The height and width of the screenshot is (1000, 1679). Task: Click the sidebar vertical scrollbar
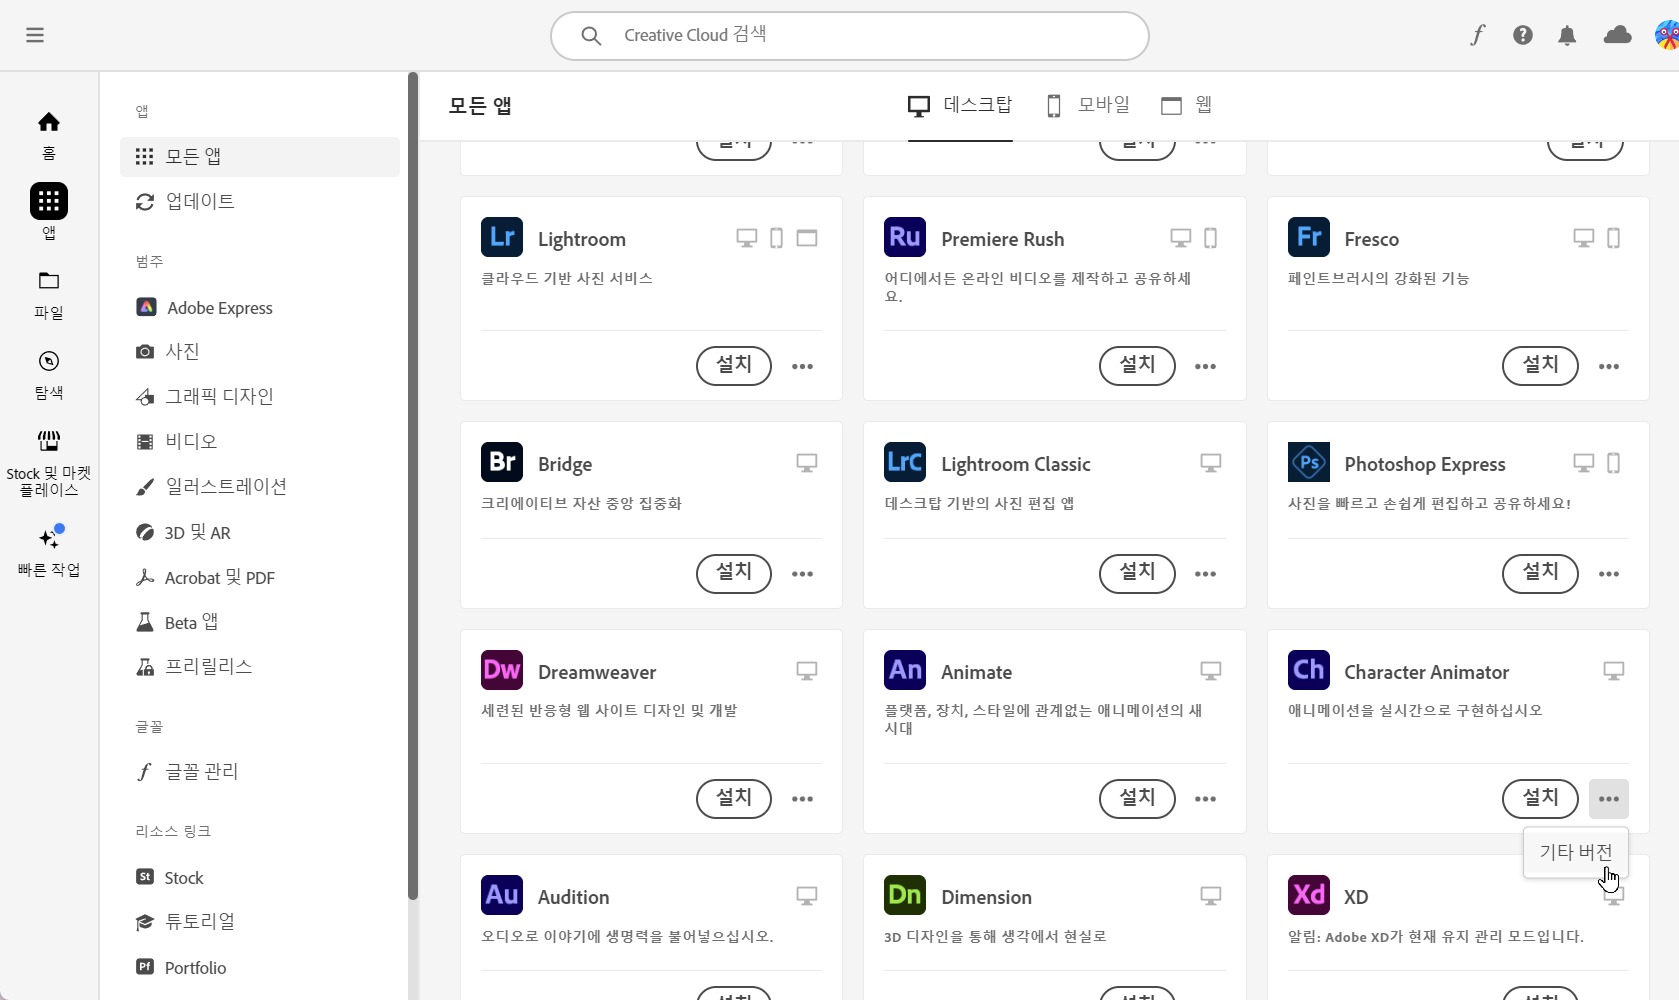tap(413, 485)
